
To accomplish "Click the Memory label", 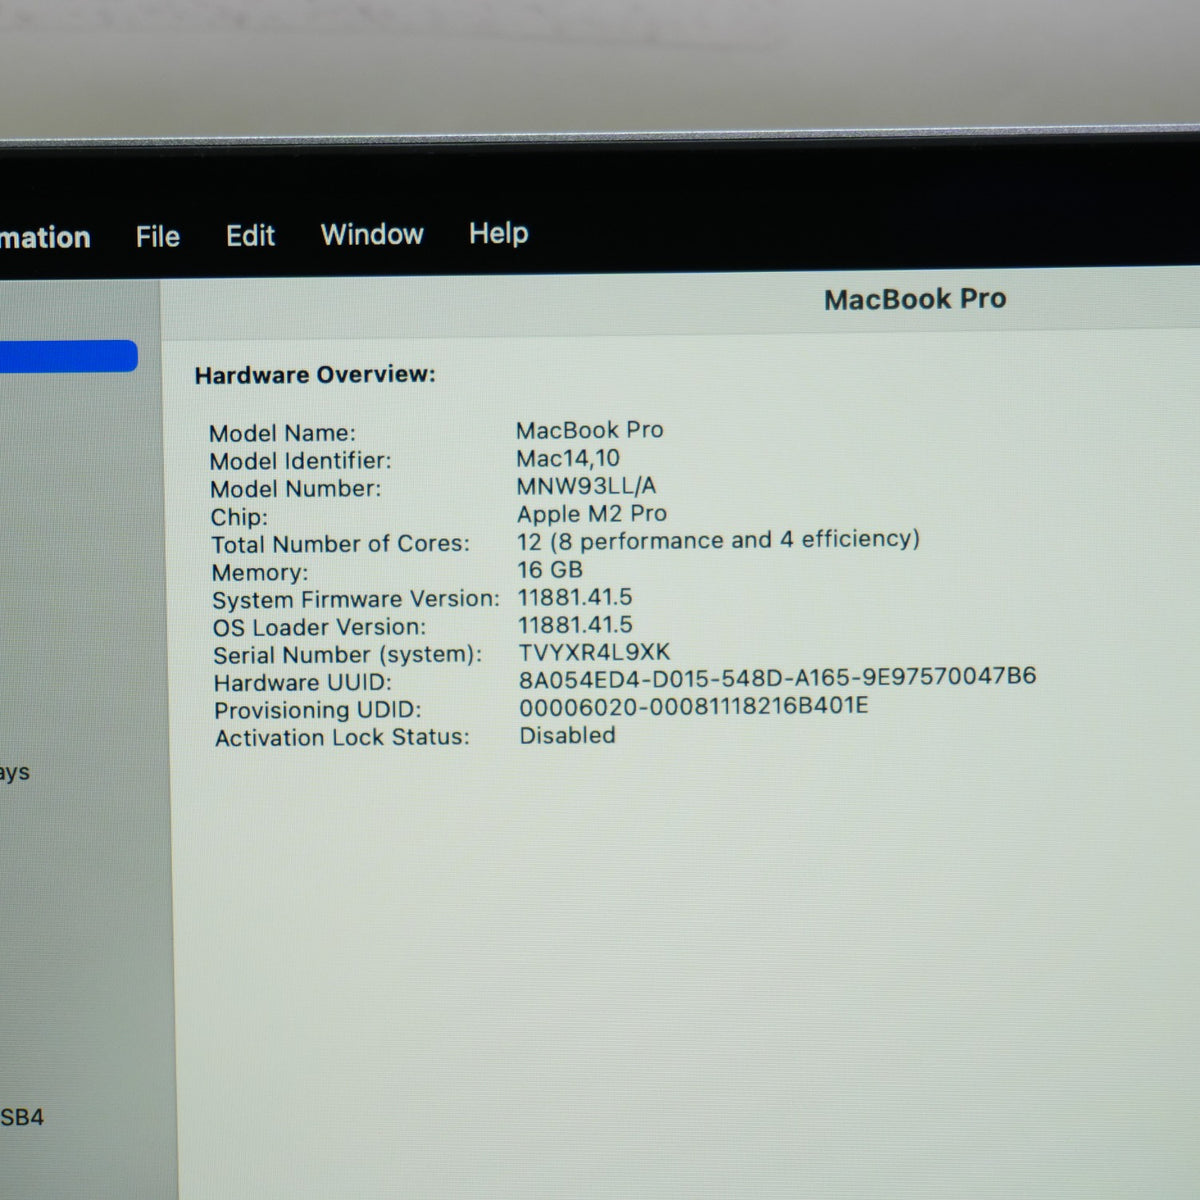I will click(260, 573).
